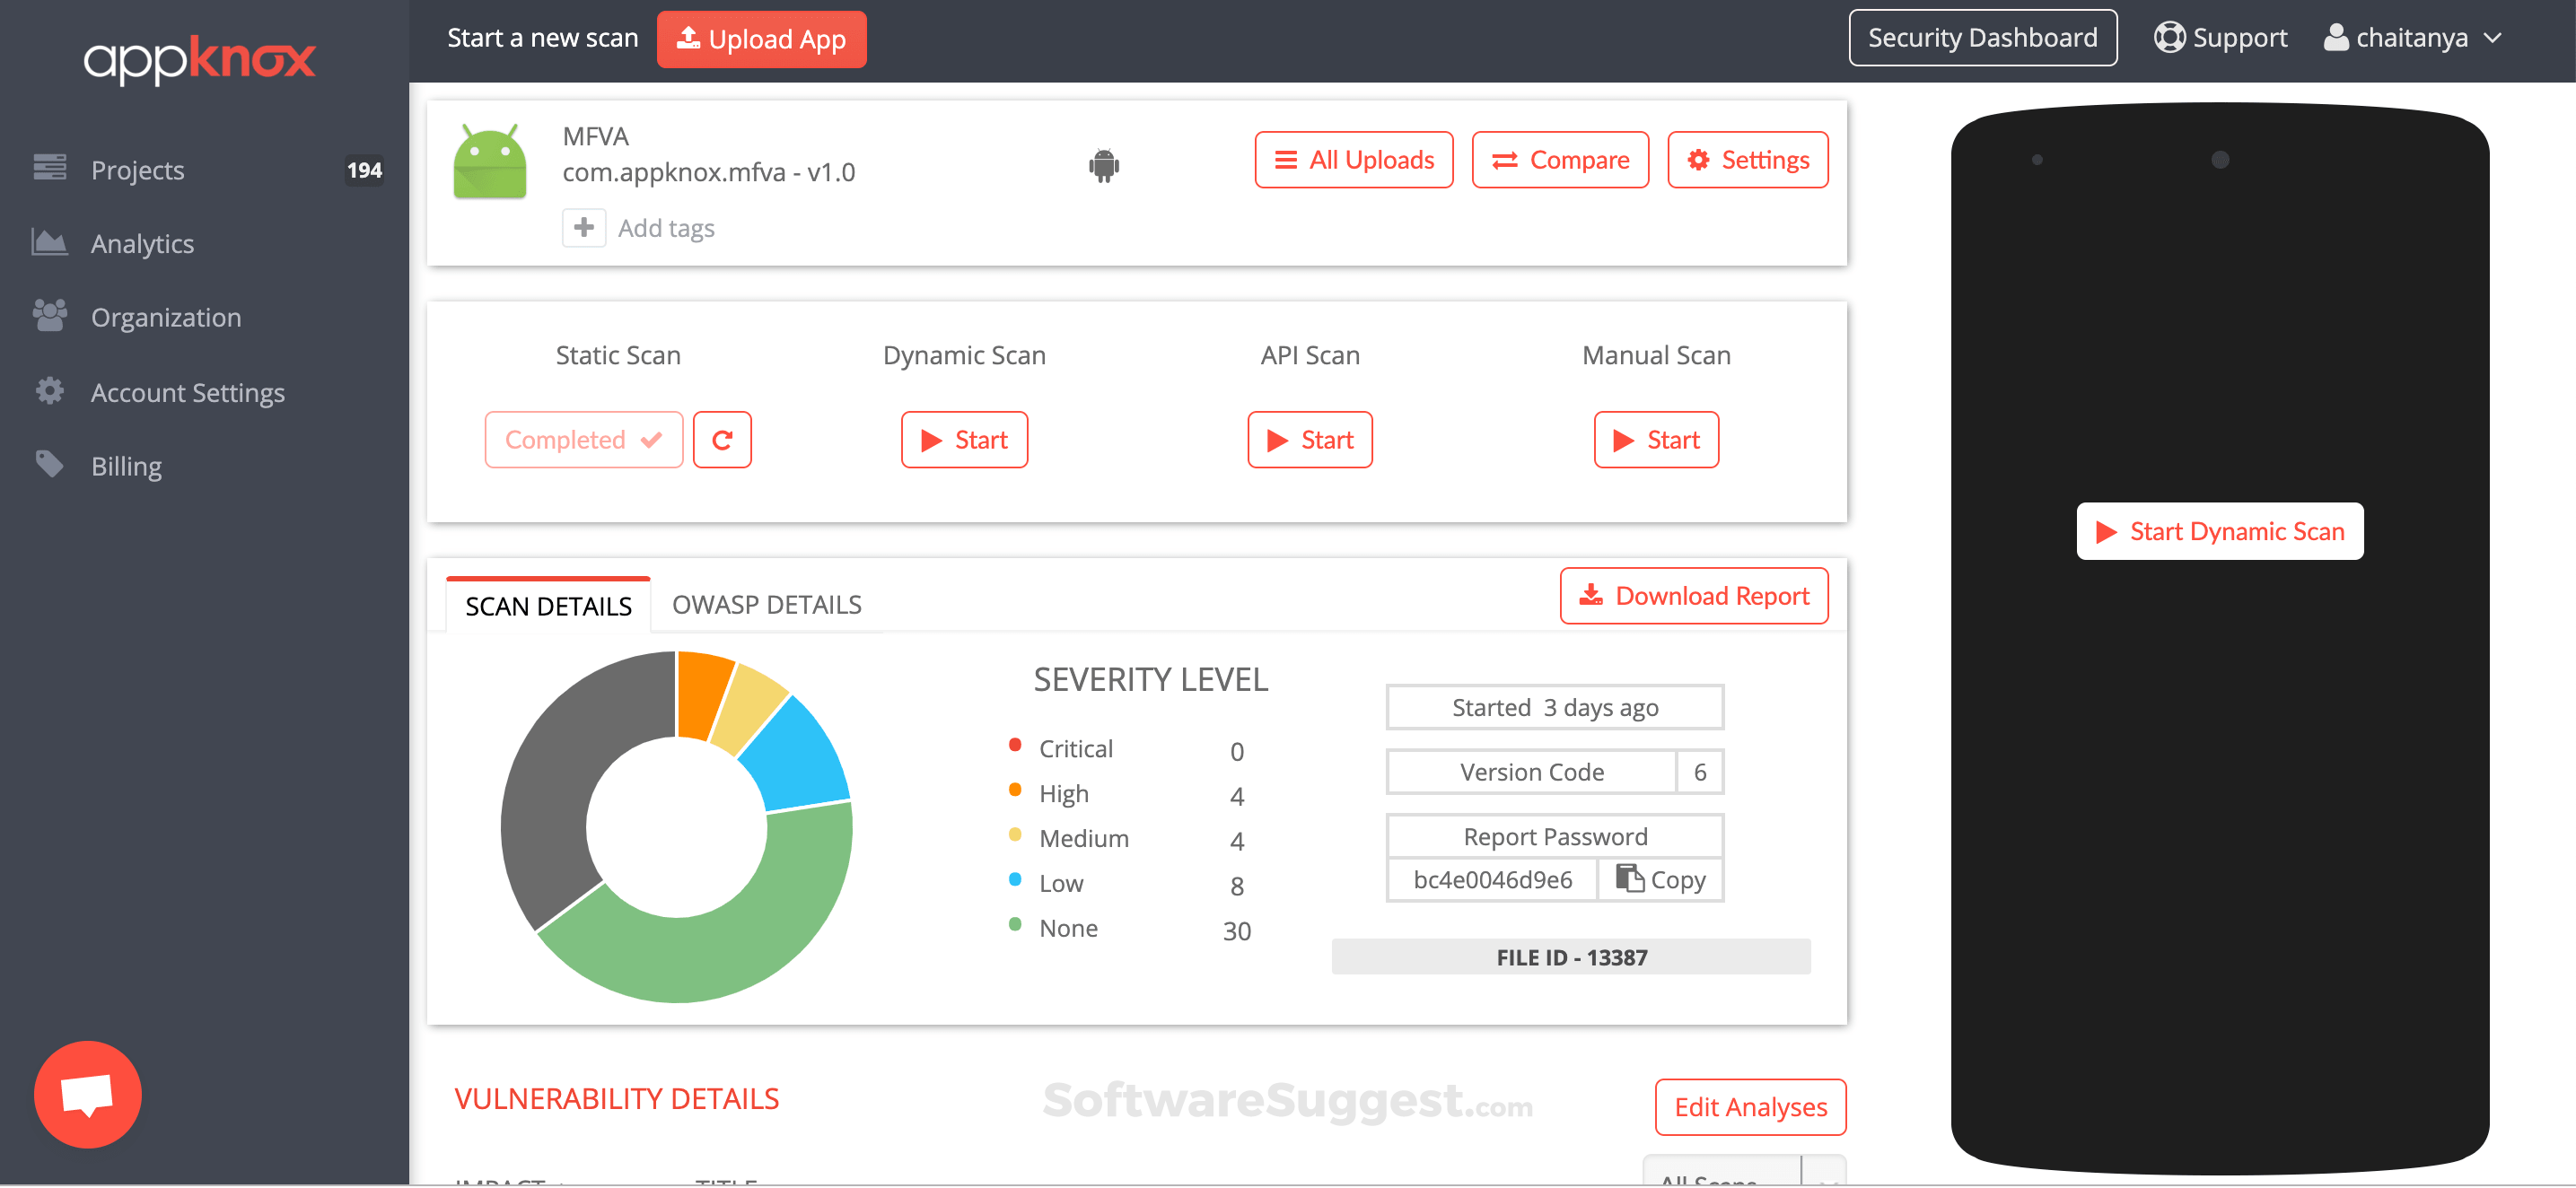
Task: Open the red chat bubble widget
Action: [88, 1094]
